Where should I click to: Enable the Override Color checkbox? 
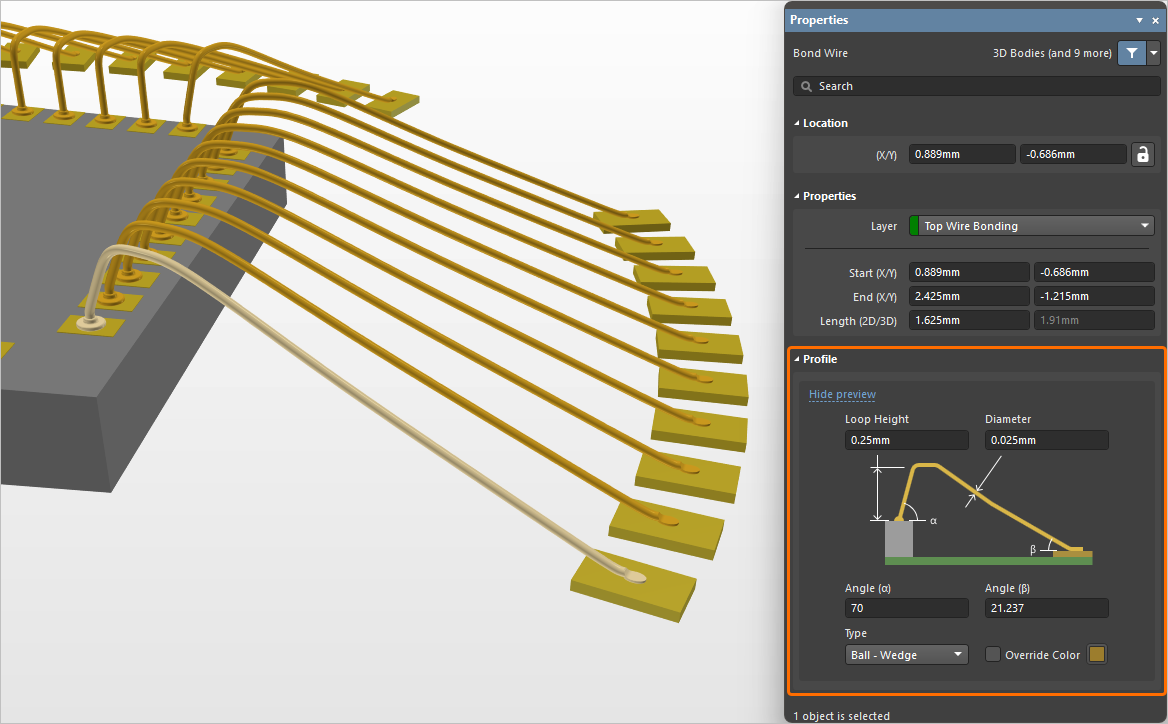993,655
